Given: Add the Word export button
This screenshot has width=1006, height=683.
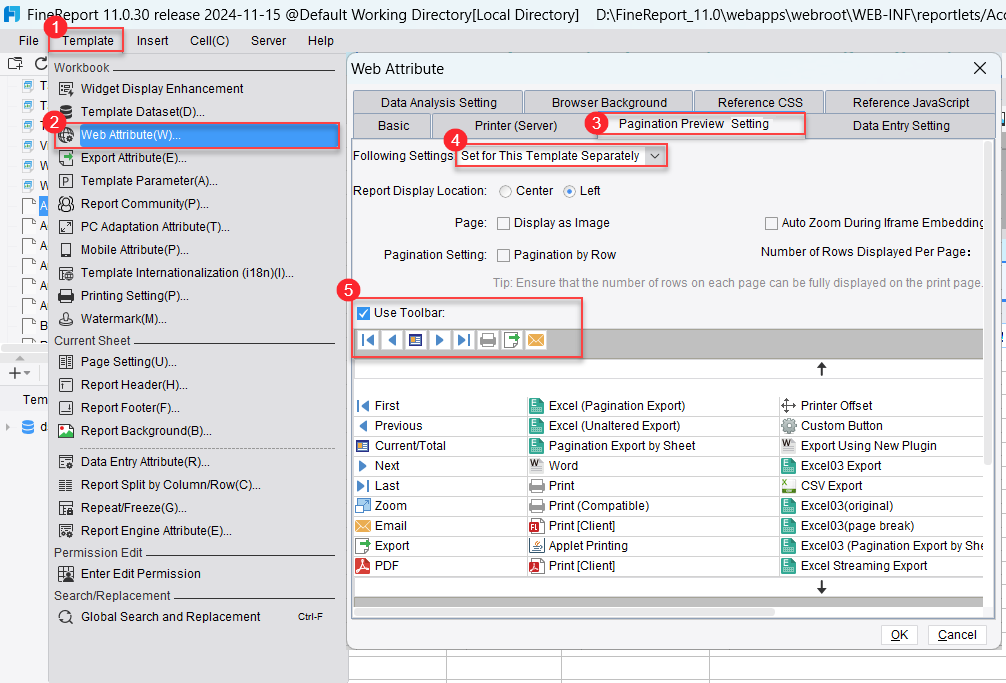Looking at the screenshot, I should point(554,466).
